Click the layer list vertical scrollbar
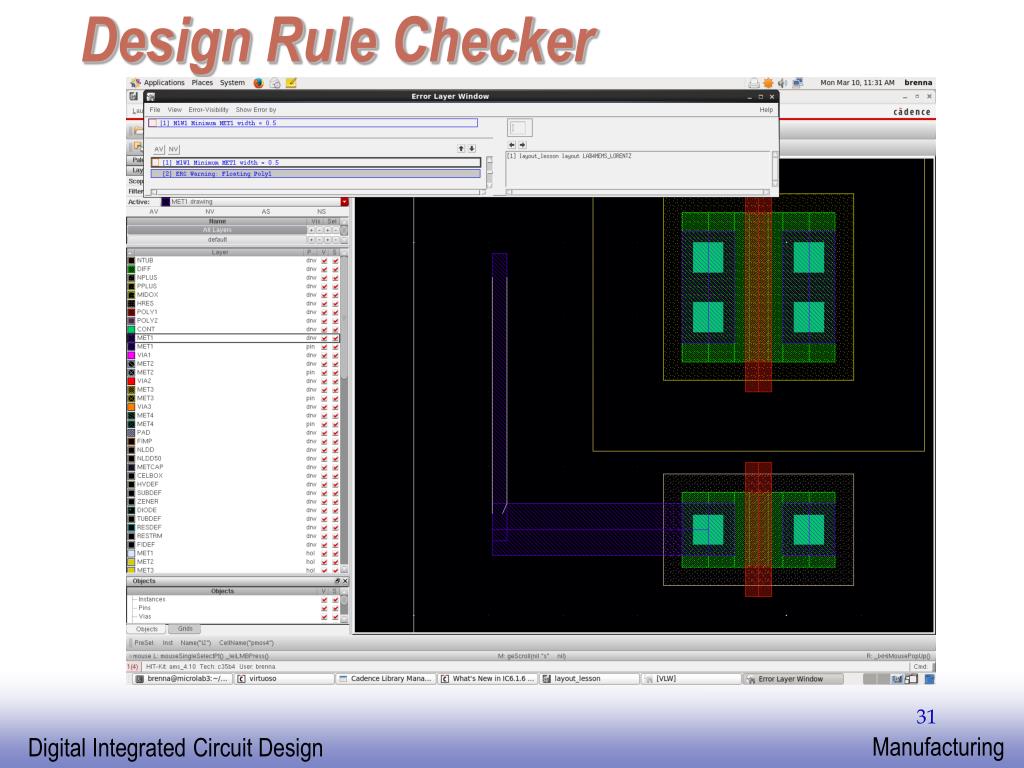The height and width of the screenshot is (768, 1024). tap(344, 411)
